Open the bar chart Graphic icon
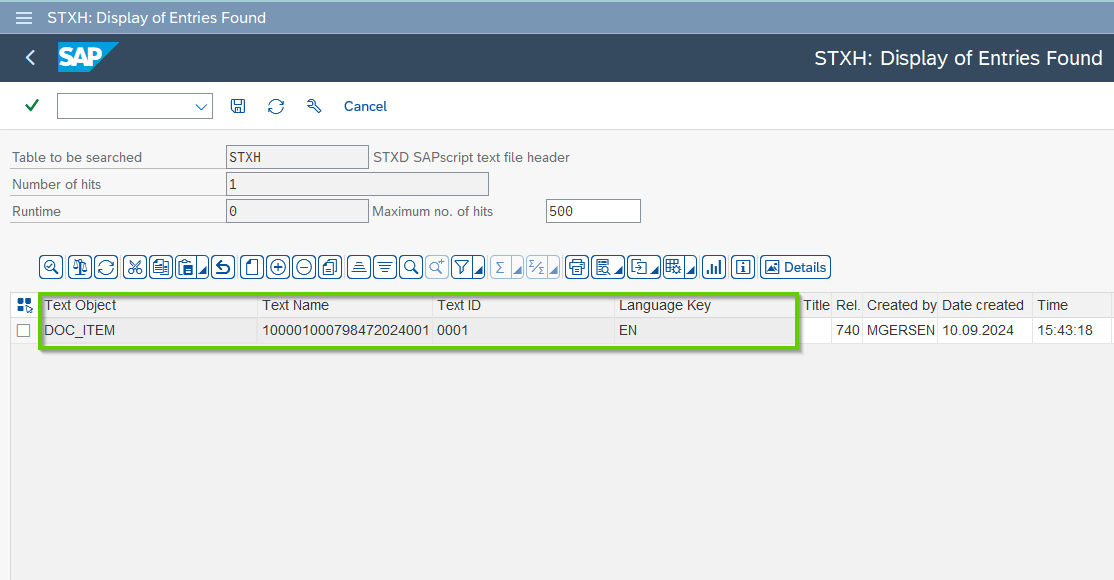 tap(714, 267)
